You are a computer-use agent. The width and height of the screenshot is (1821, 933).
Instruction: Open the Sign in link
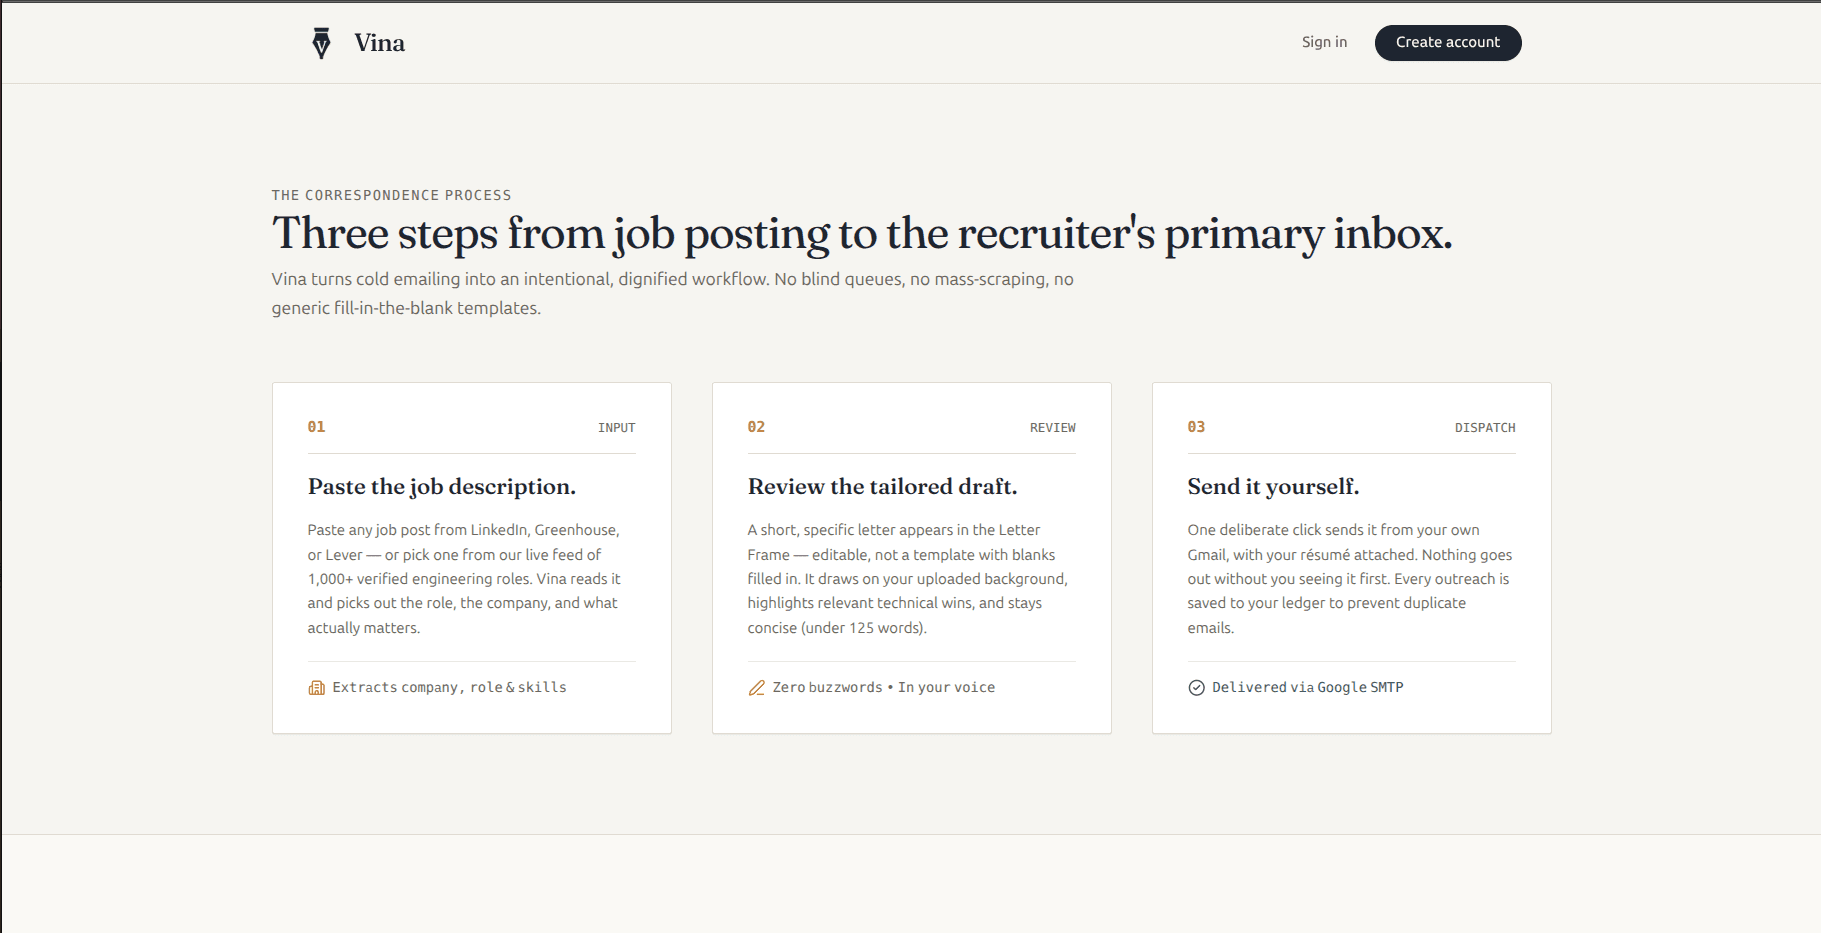click(1324, 42)
